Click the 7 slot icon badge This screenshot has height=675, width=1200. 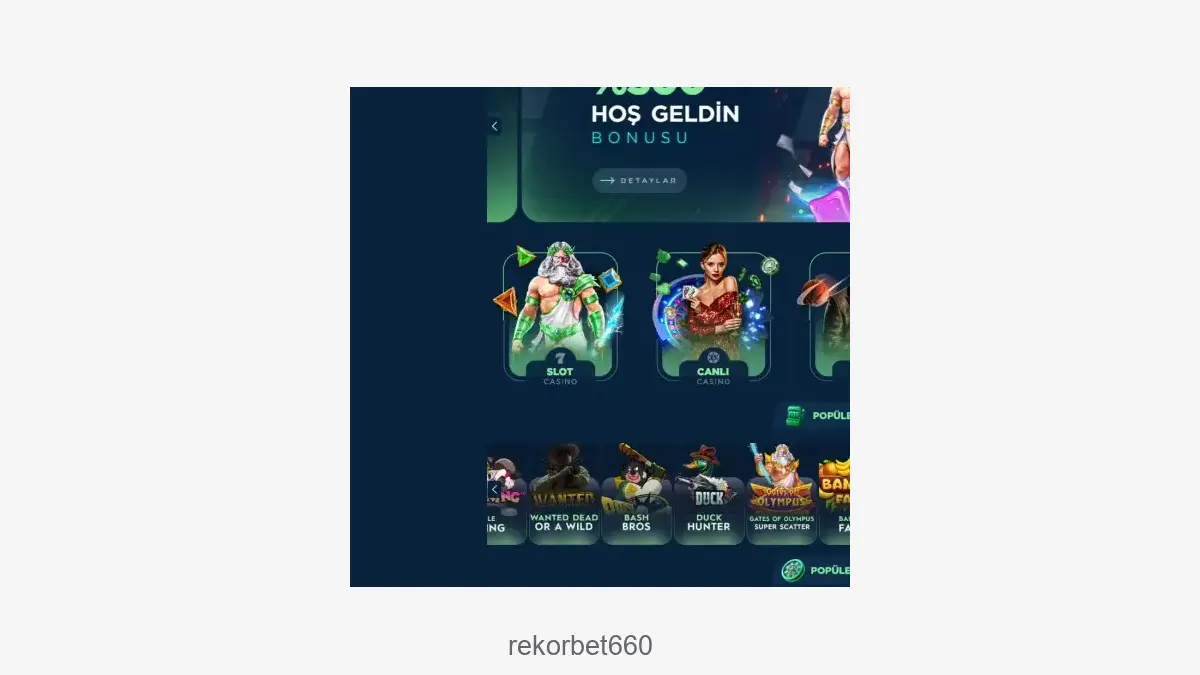click(x=560, y=358)
